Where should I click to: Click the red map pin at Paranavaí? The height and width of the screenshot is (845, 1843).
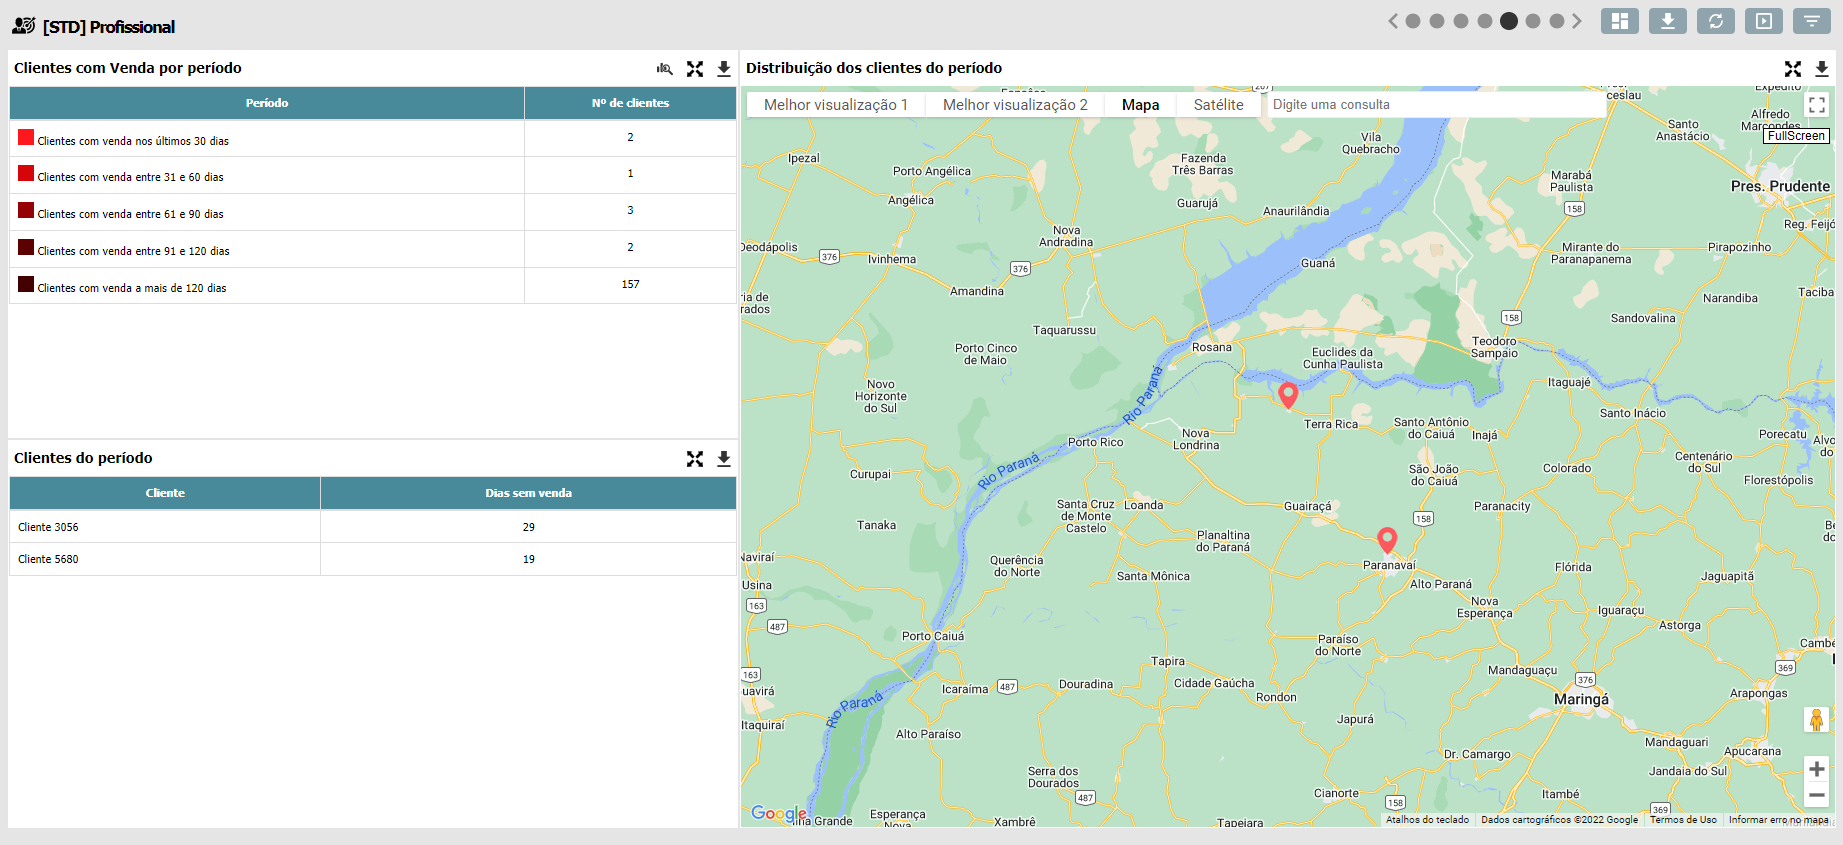(x=1387, y=540)
